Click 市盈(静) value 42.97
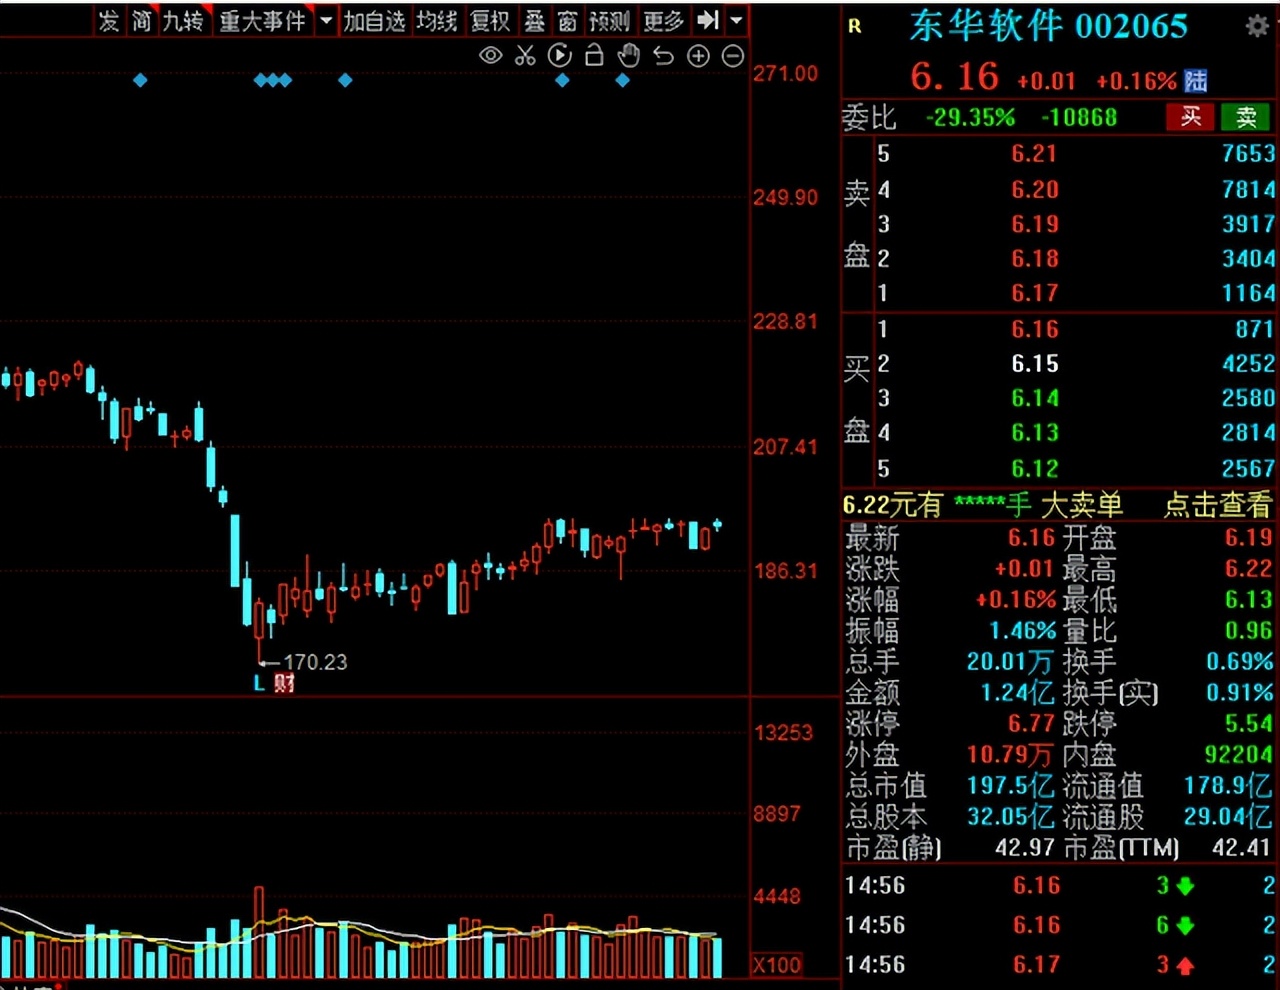The height and width of the screenshot is (990, 1280). pyautogui.click(x=1025, y=847)
